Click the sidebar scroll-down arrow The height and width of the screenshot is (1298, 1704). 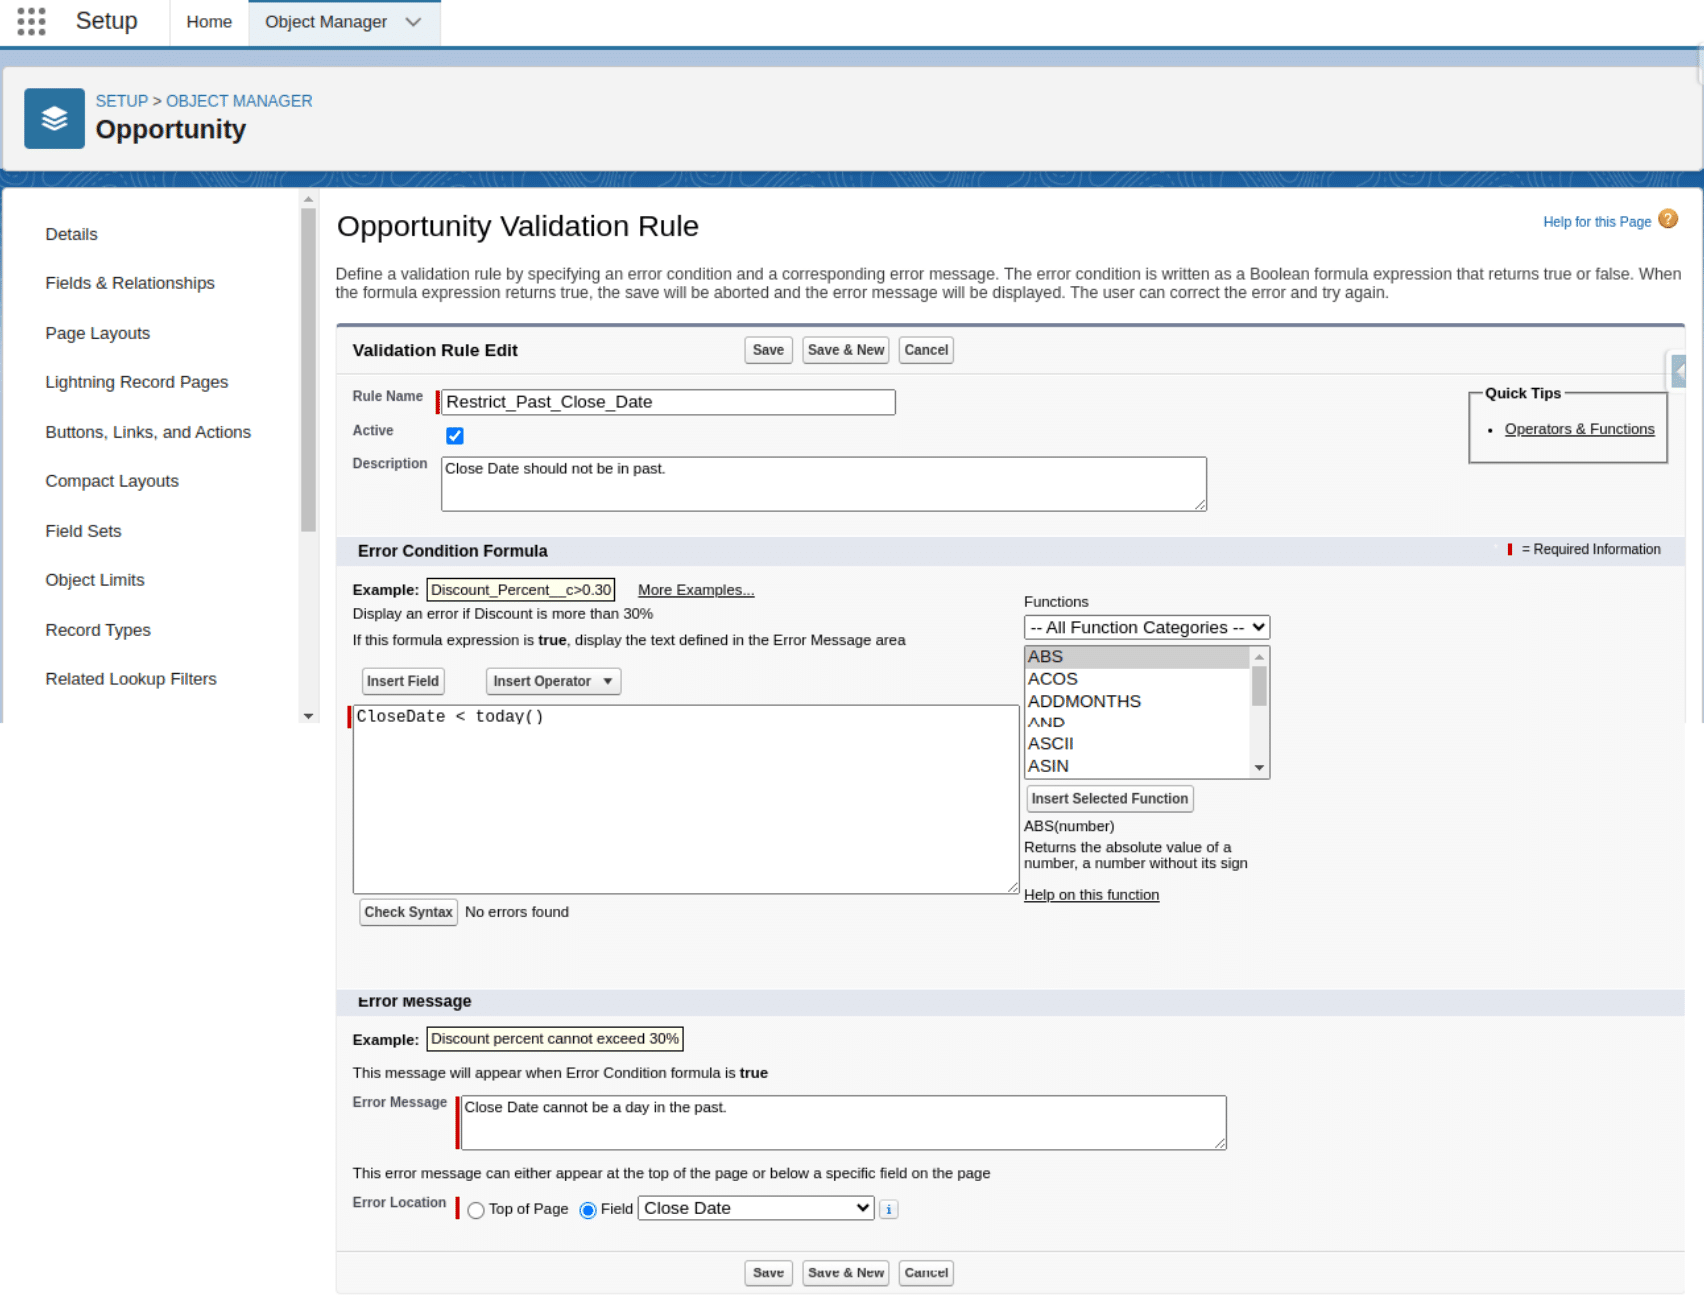coord(308,716)
